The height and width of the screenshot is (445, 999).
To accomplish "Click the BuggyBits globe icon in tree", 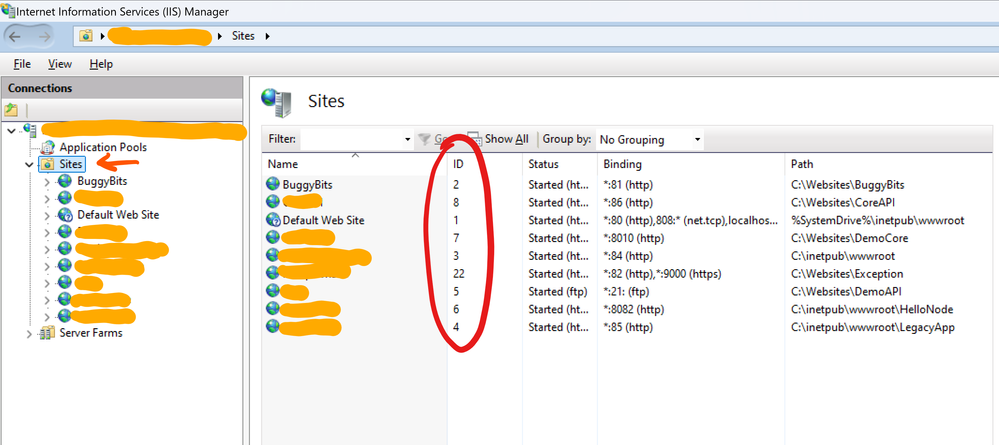I will (x=65, y=181).
